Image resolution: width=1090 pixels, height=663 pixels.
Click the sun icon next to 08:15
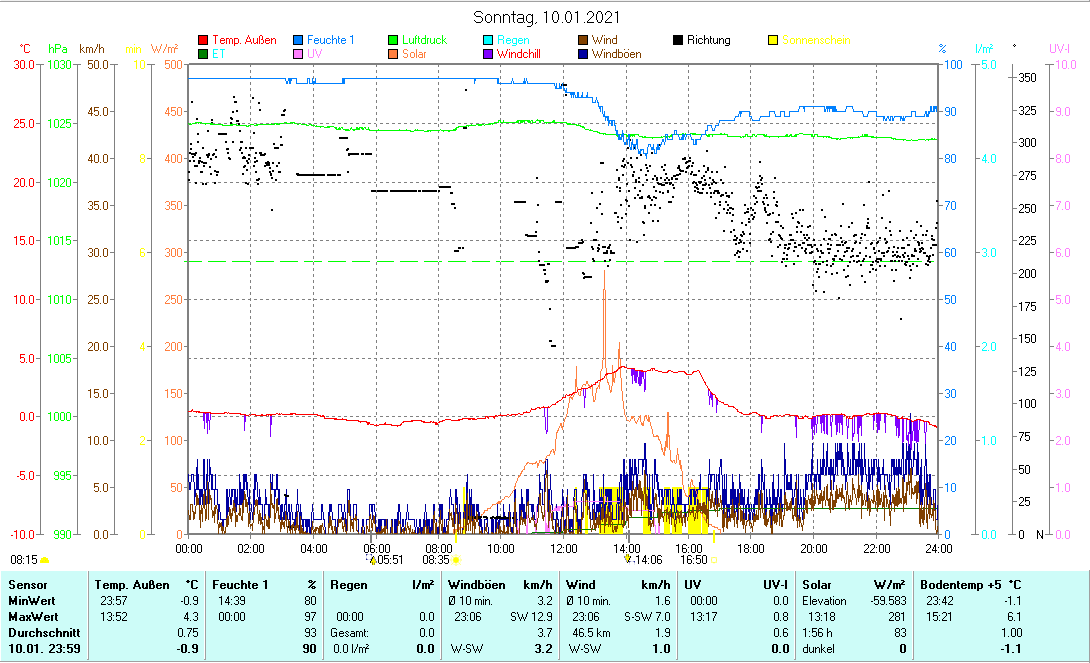[x=45, y=561]
